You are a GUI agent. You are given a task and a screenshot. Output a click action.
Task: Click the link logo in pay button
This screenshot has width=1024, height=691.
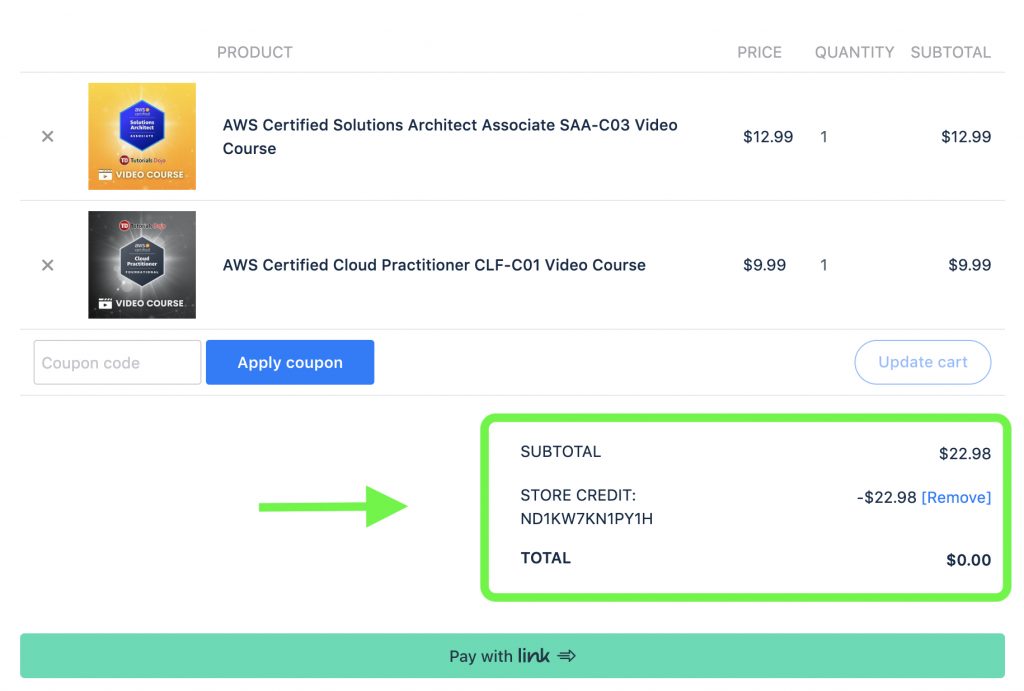(534, 656)
